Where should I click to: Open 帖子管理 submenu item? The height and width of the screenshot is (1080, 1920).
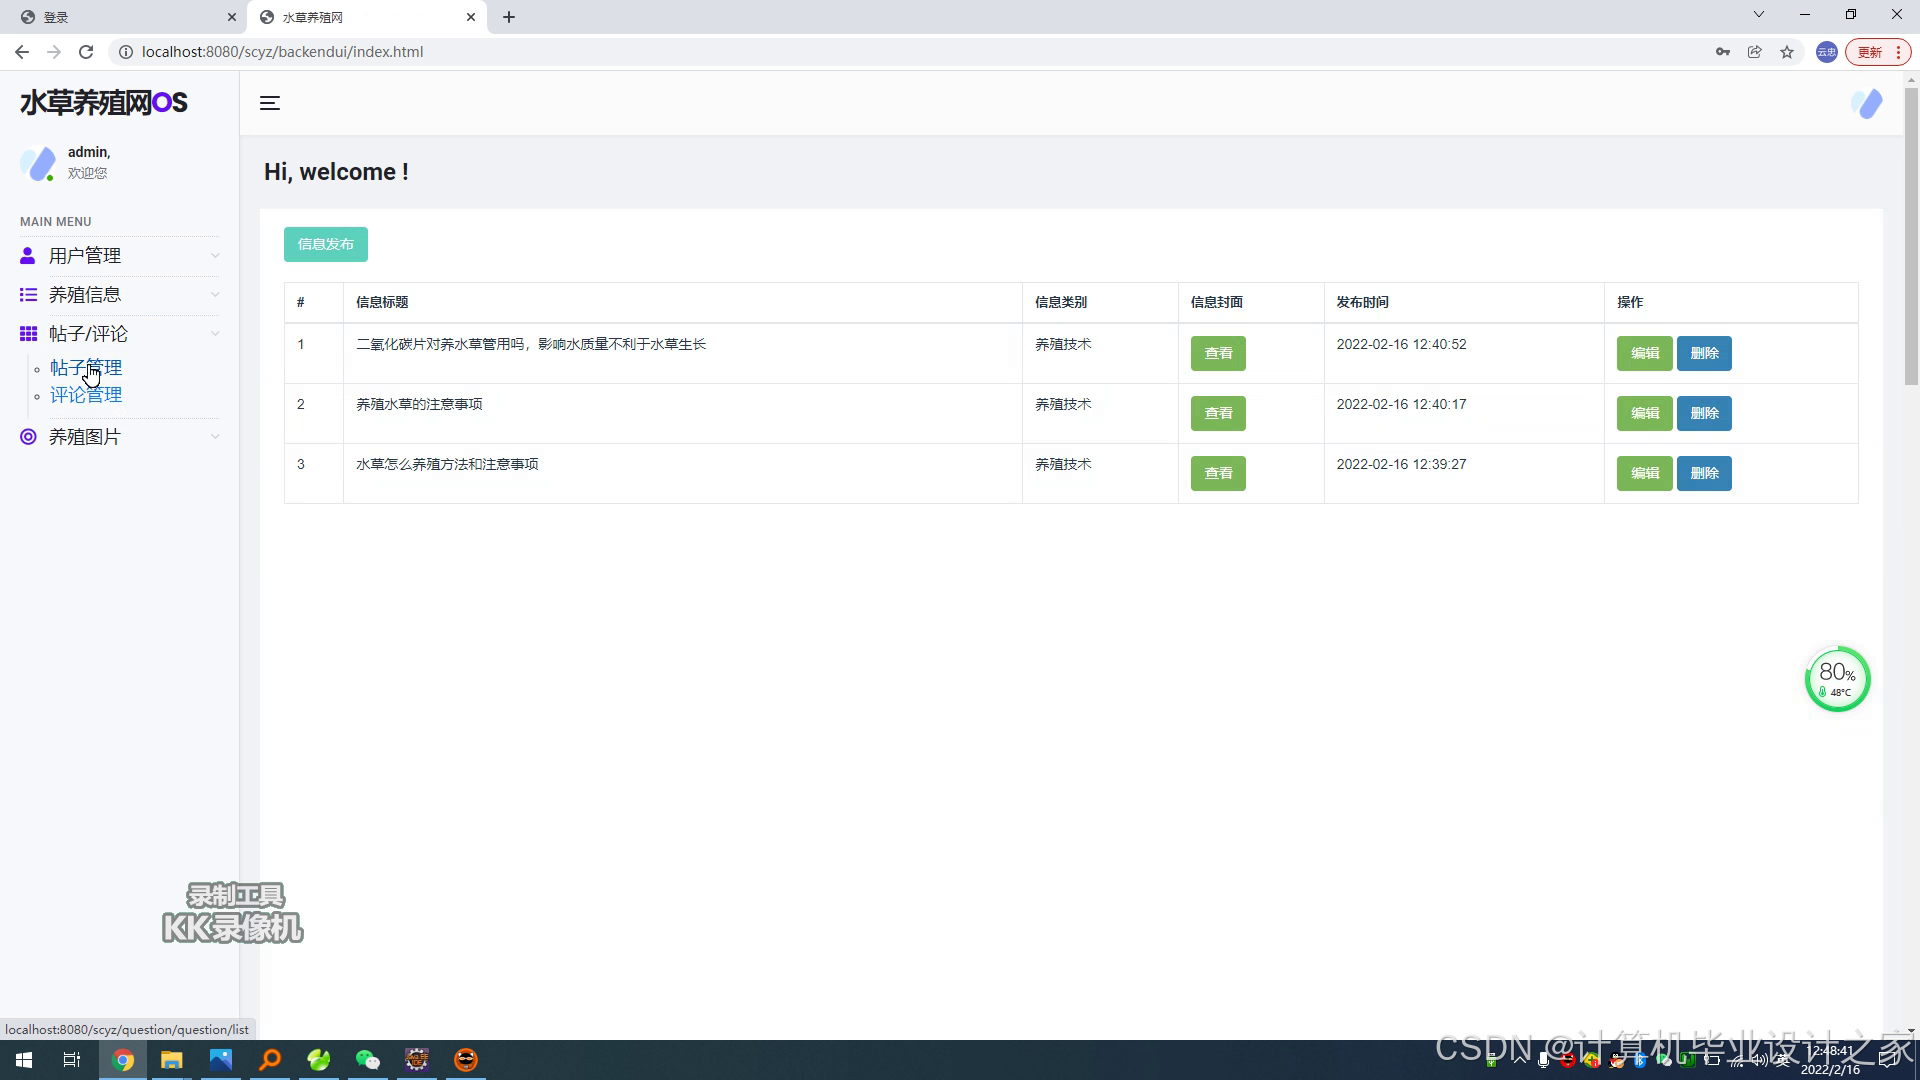(86, 368)
